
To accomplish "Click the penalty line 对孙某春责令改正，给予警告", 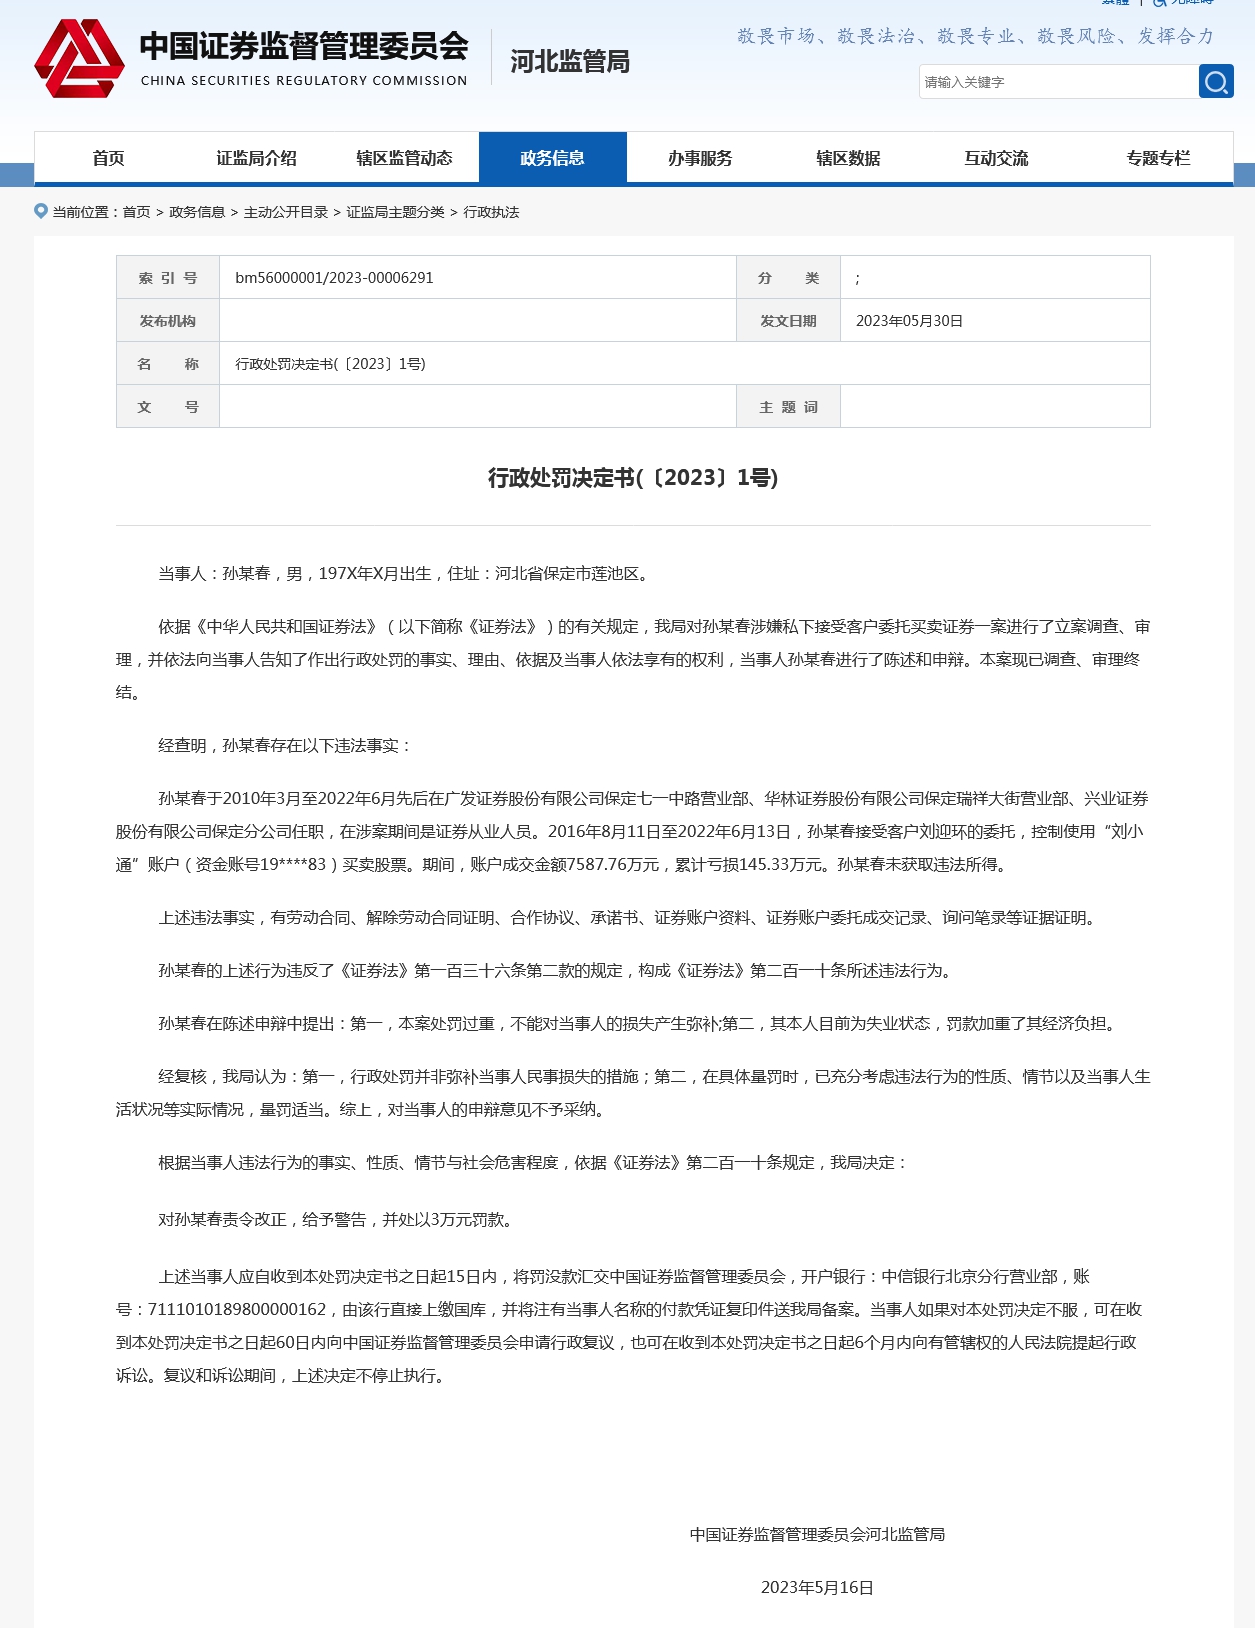I will (x=338, y=1220).
